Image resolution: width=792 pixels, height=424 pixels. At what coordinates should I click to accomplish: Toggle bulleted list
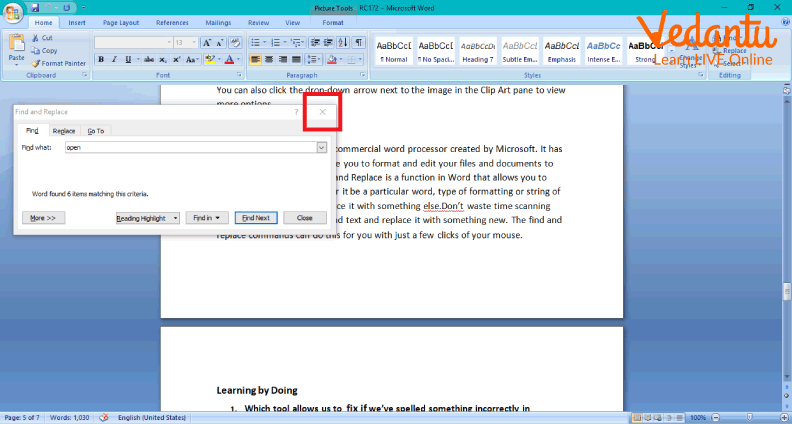pos(256,43)
